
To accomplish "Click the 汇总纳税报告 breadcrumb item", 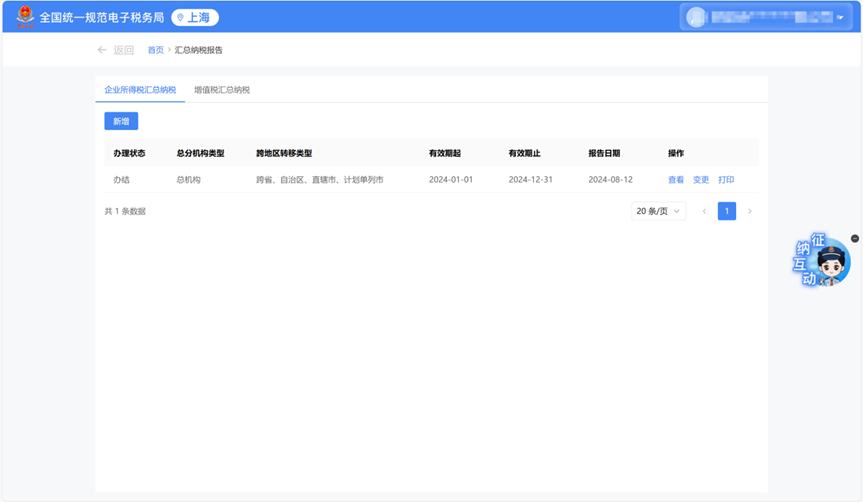I will tap(199, 50).
